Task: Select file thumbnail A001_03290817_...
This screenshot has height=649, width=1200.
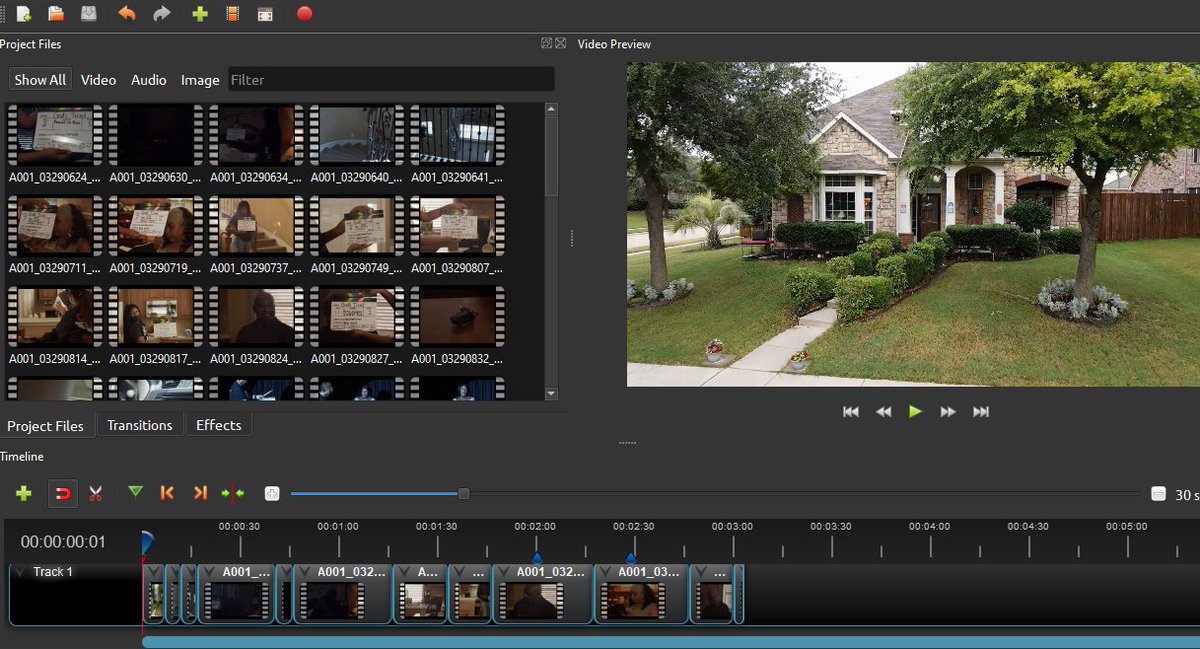Action: (x=155, y=316)
